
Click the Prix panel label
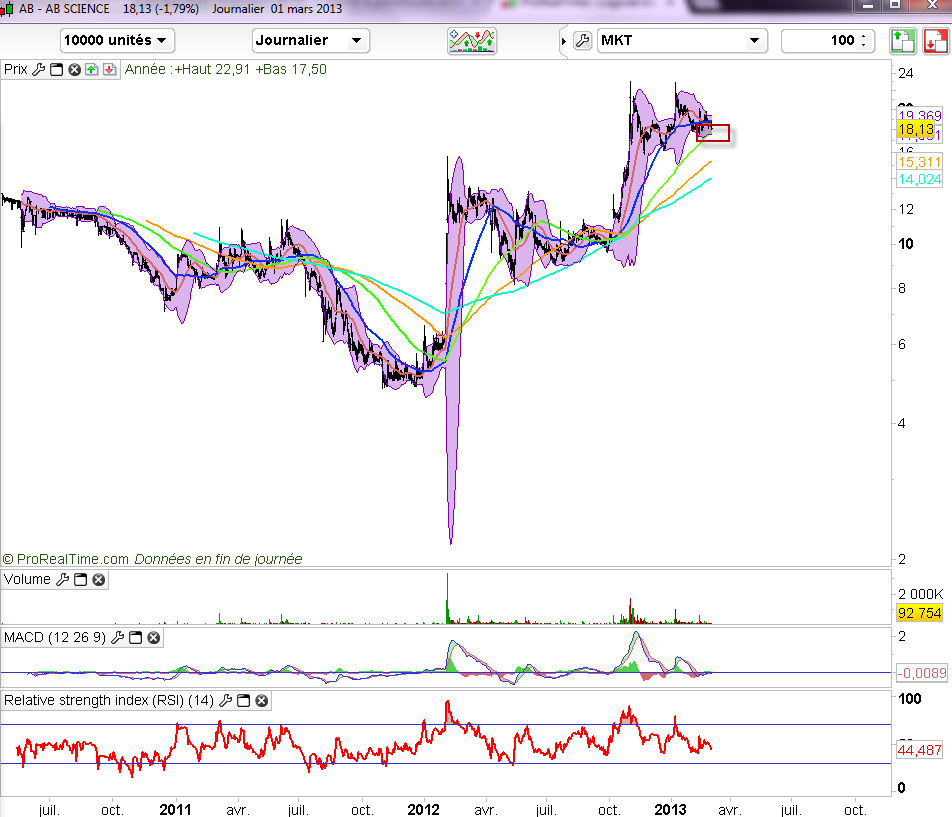[16, 70]
